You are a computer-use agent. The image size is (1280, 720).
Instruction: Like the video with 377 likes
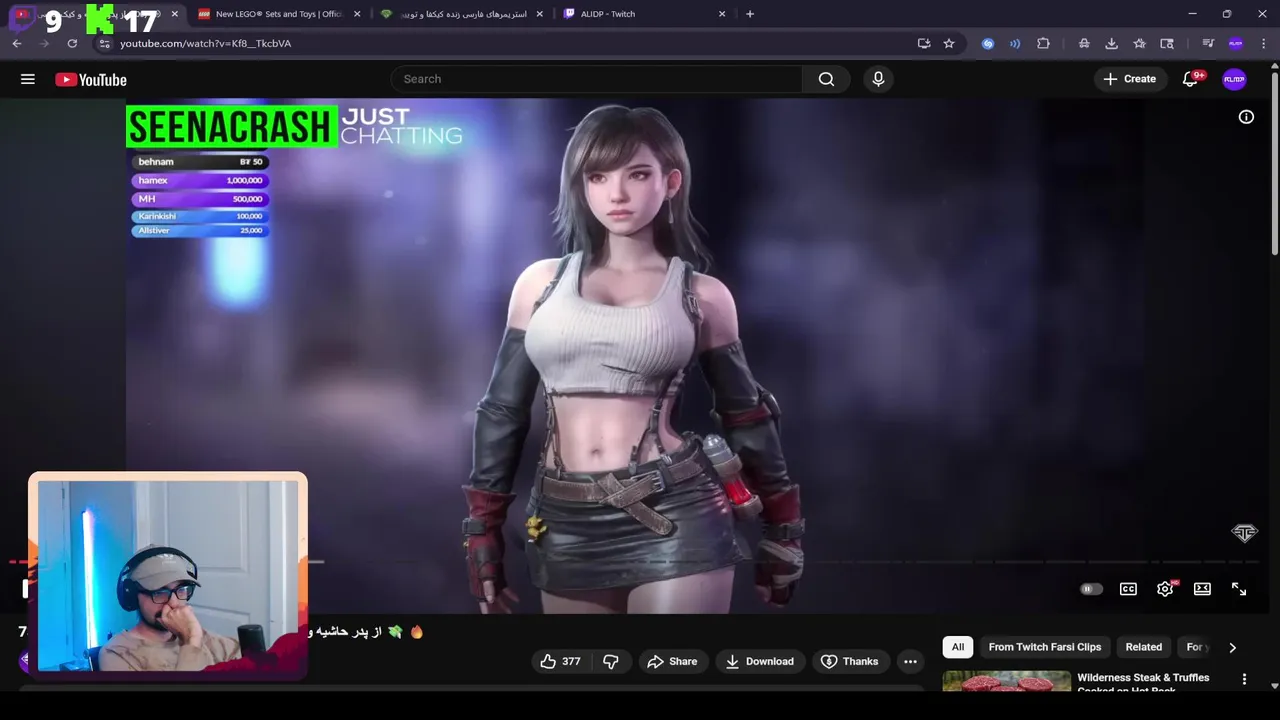pos(560,661)
